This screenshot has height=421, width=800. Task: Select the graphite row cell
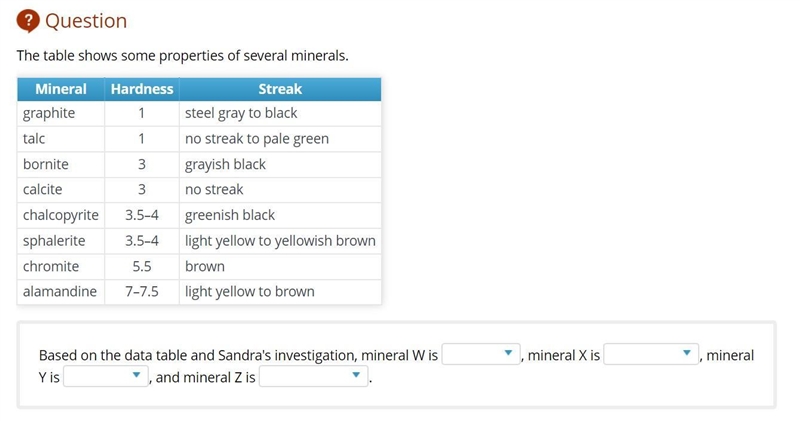point(61,113)
